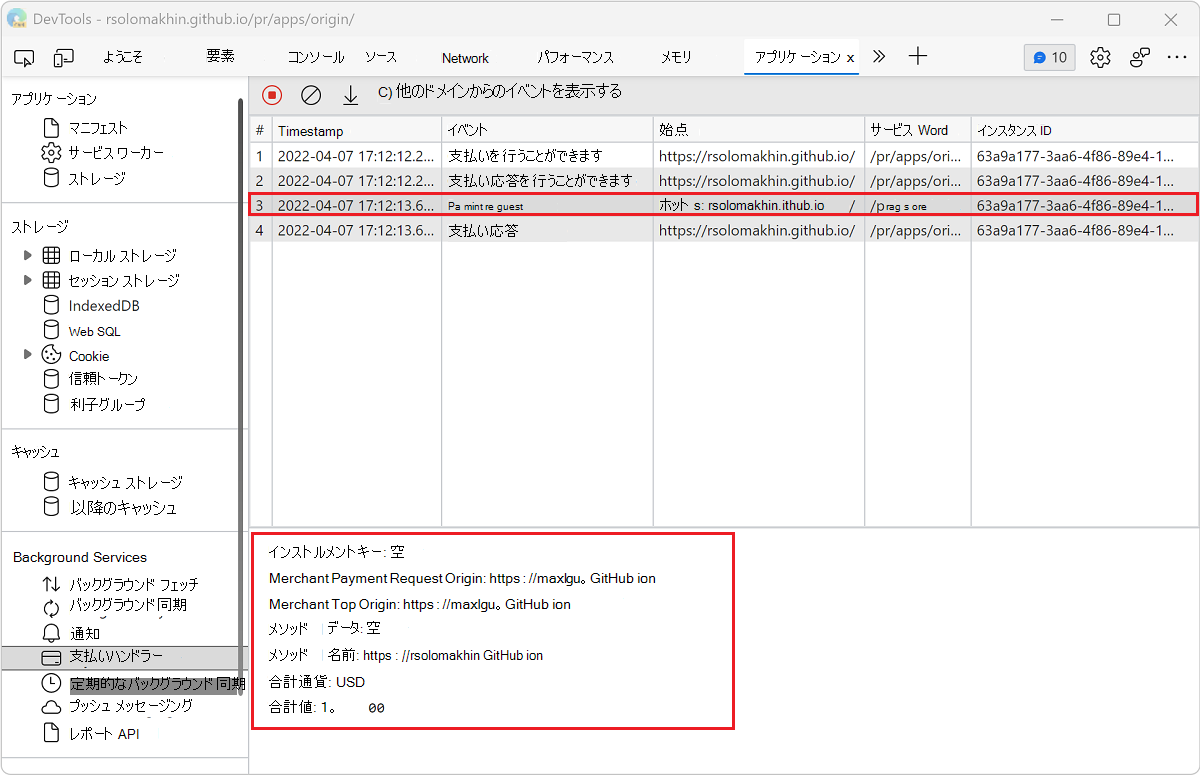Expand セッション ストレージ tree node
Viewport: 1200px width, 775px height.
point(27,280)
